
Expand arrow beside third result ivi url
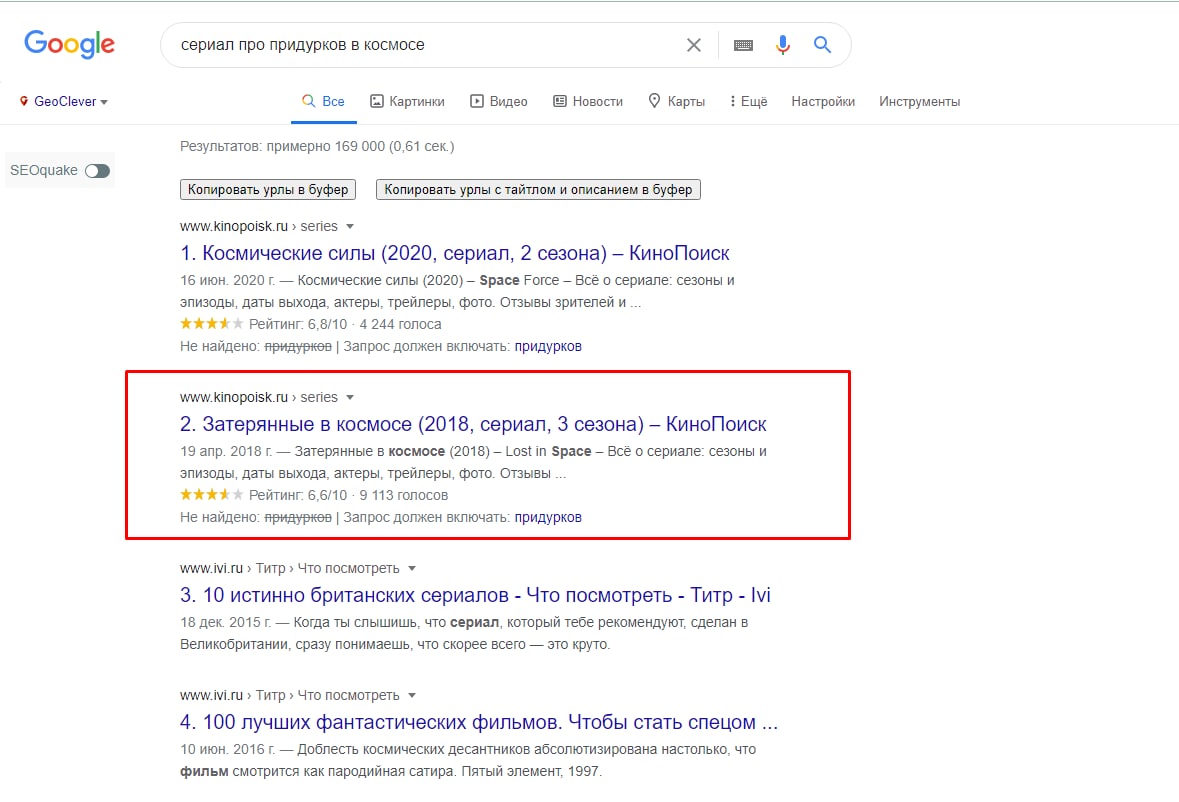click(x=412, y=569)
